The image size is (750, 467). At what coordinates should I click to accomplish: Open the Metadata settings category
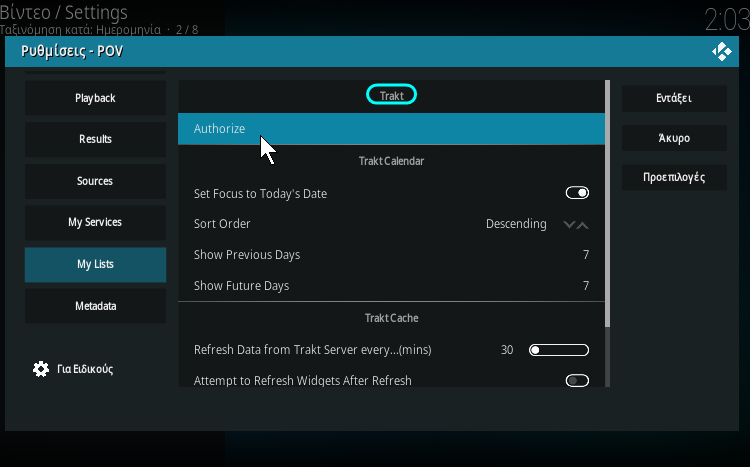point(95,306)
